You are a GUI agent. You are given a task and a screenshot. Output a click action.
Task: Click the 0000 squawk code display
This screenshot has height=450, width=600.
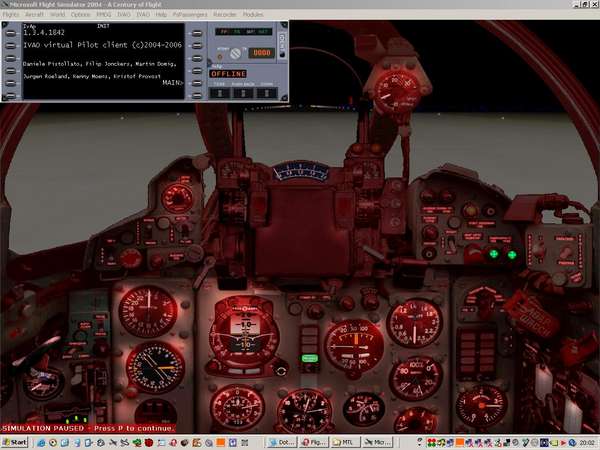pos(262,53)
